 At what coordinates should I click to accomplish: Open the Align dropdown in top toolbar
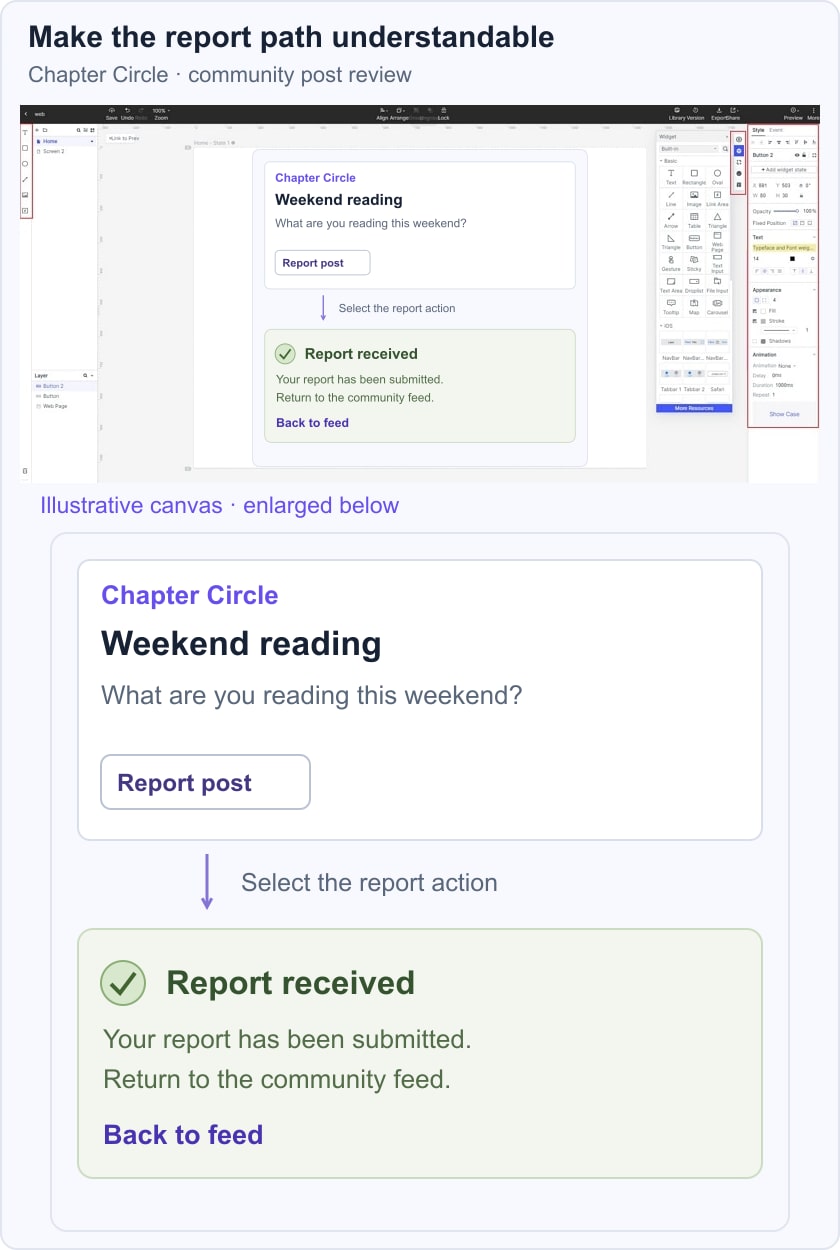coord(383,110)
